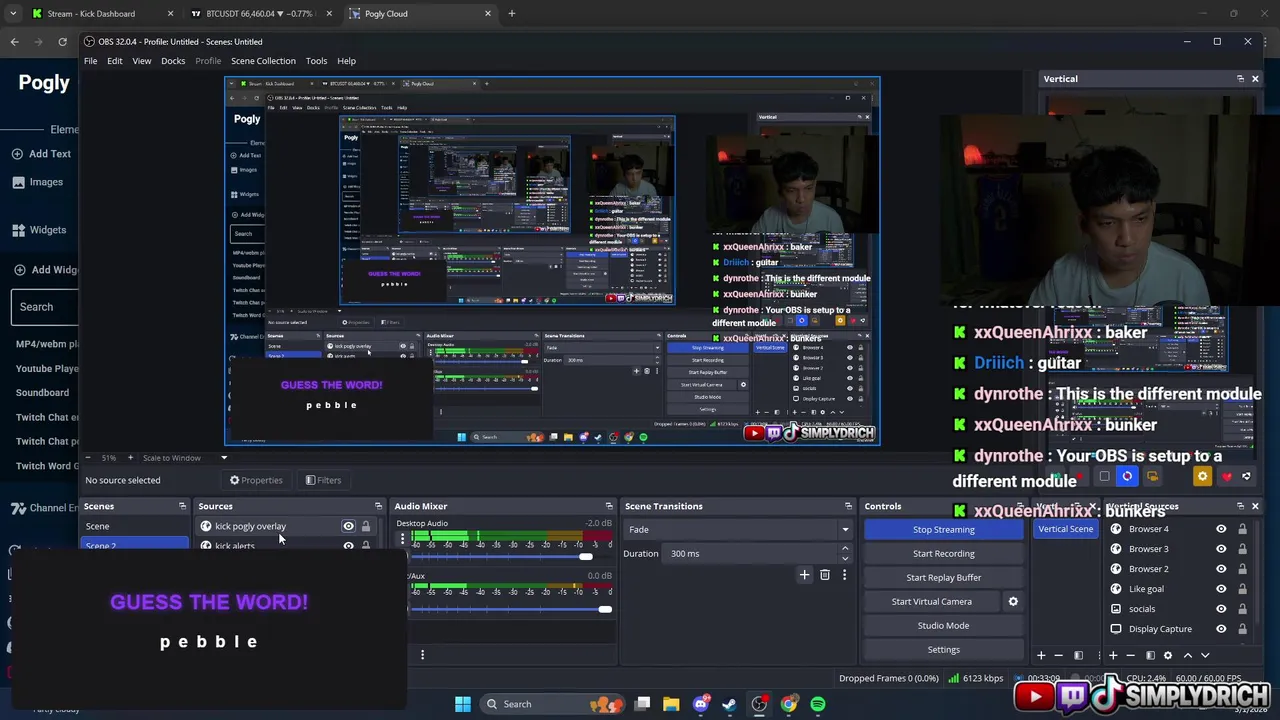Open Desktop Audio three-dot options menu
1280x720 pixels.
(402, 538)
